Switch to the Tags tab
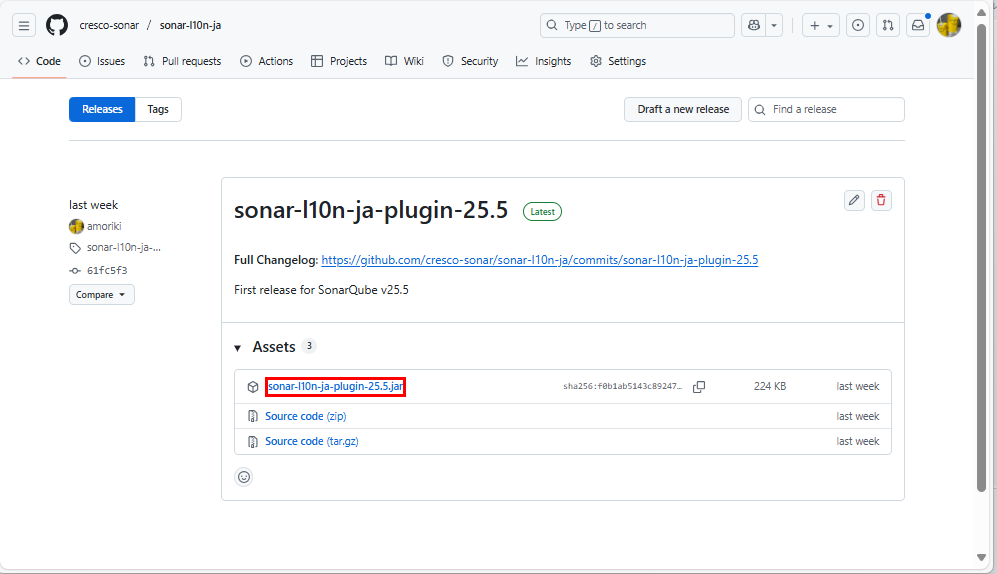The image size is (997, 574). point(158,109)
